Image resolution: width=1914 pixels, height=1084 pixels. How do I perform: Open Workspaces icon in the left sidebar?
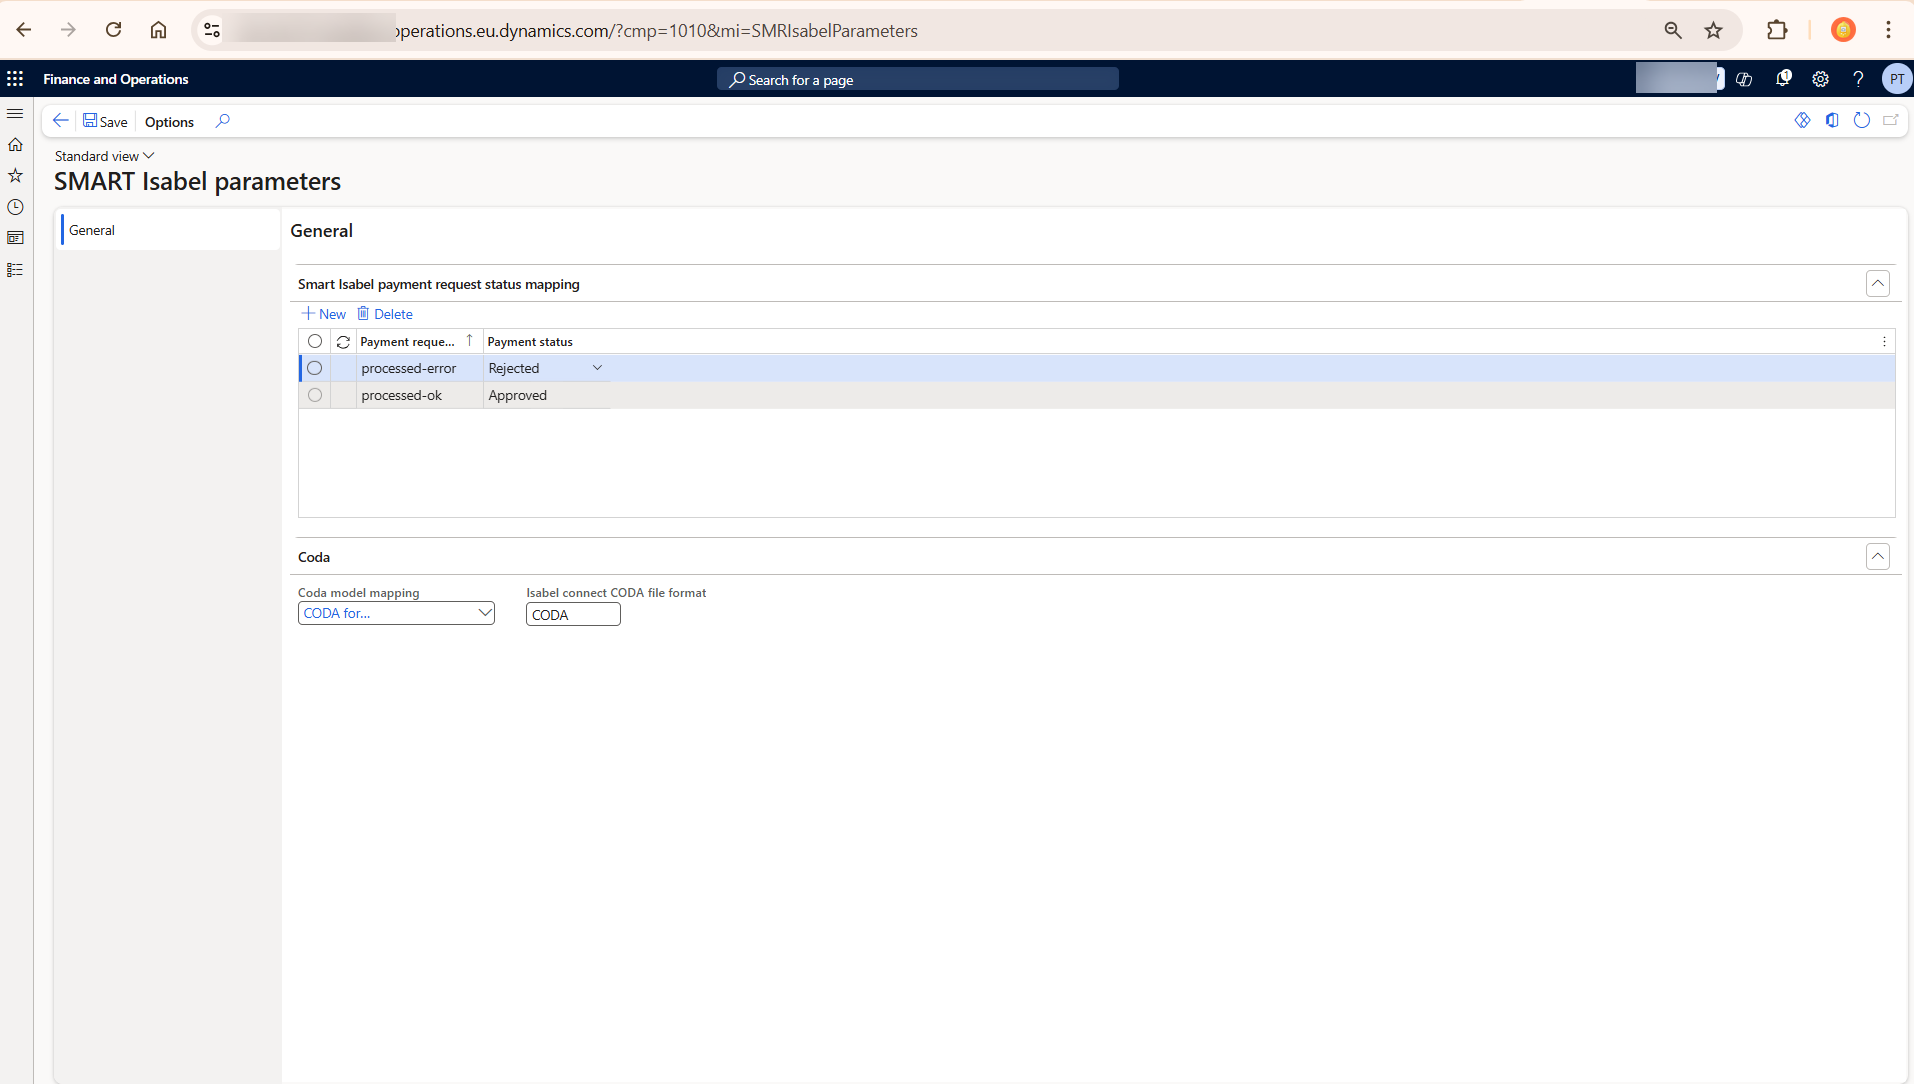click(x=15, y=238)
